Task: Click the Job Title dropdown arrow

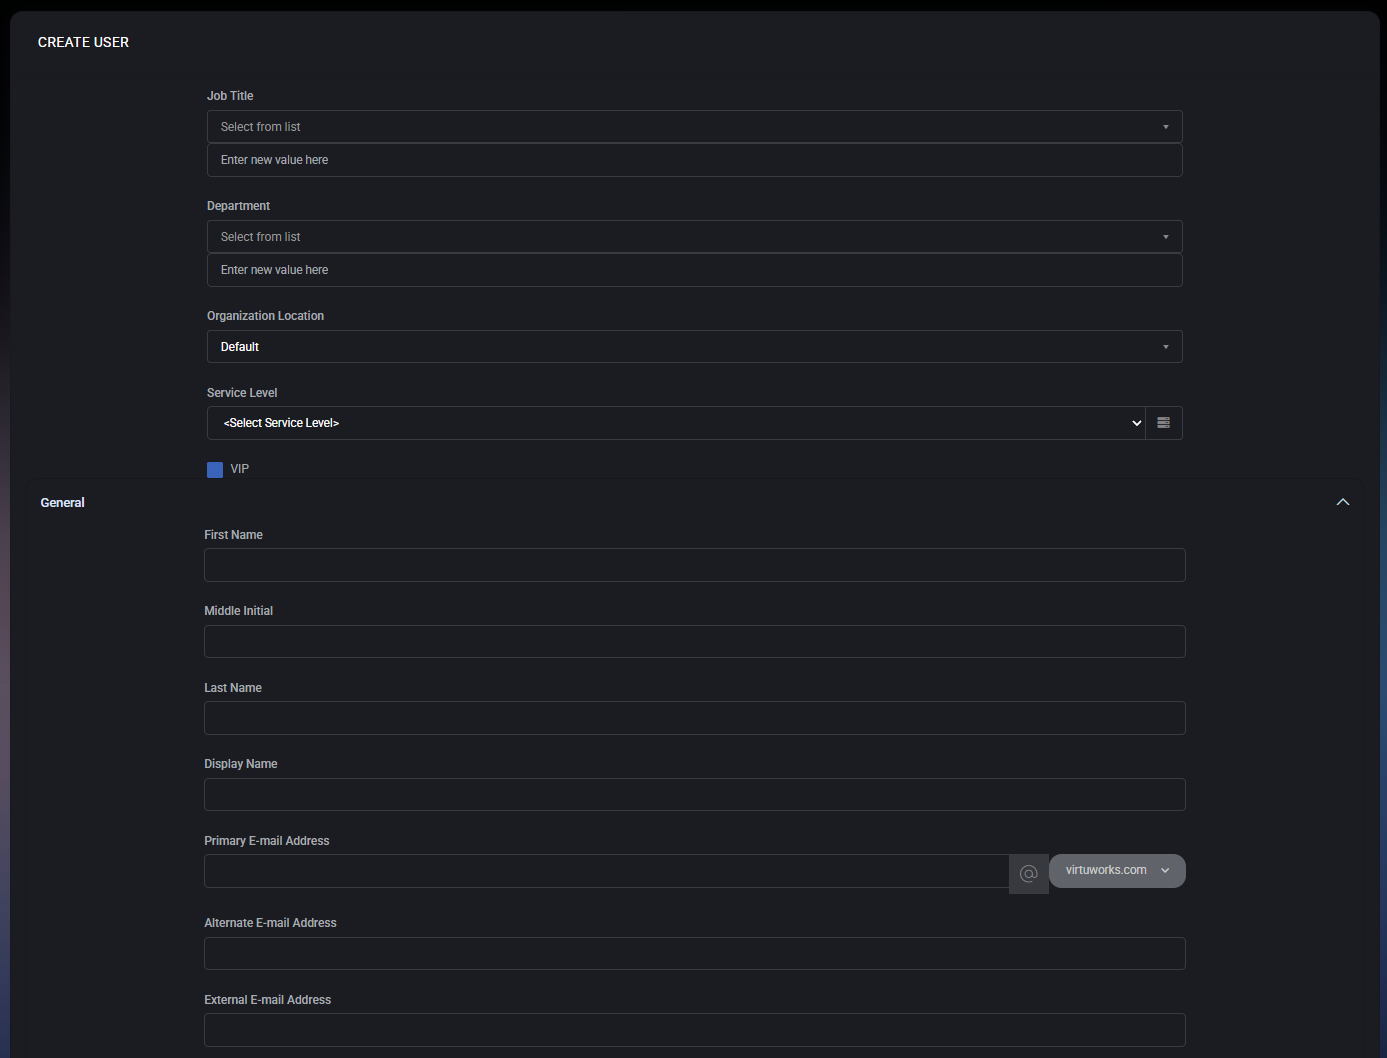Action: (1165, 126)
